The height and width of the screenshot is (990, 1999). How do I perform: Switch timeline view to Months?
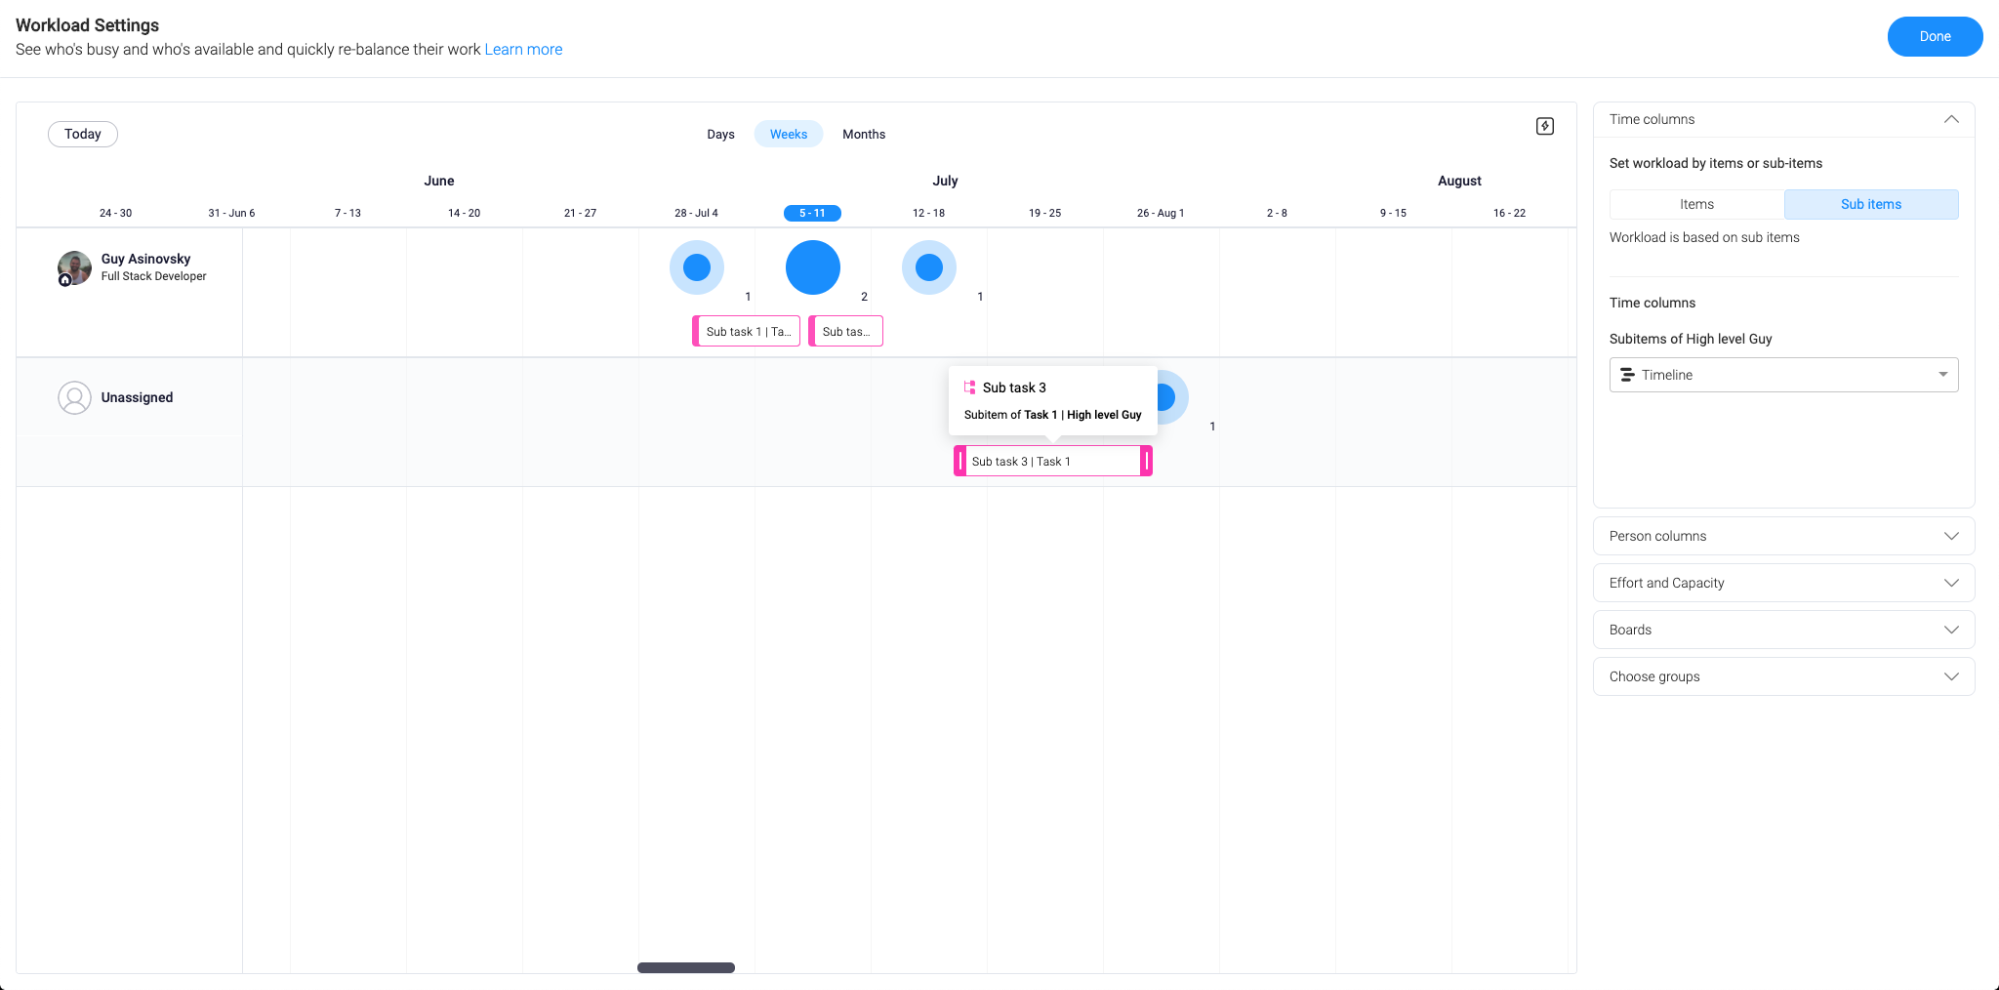(x=863, y=134)
